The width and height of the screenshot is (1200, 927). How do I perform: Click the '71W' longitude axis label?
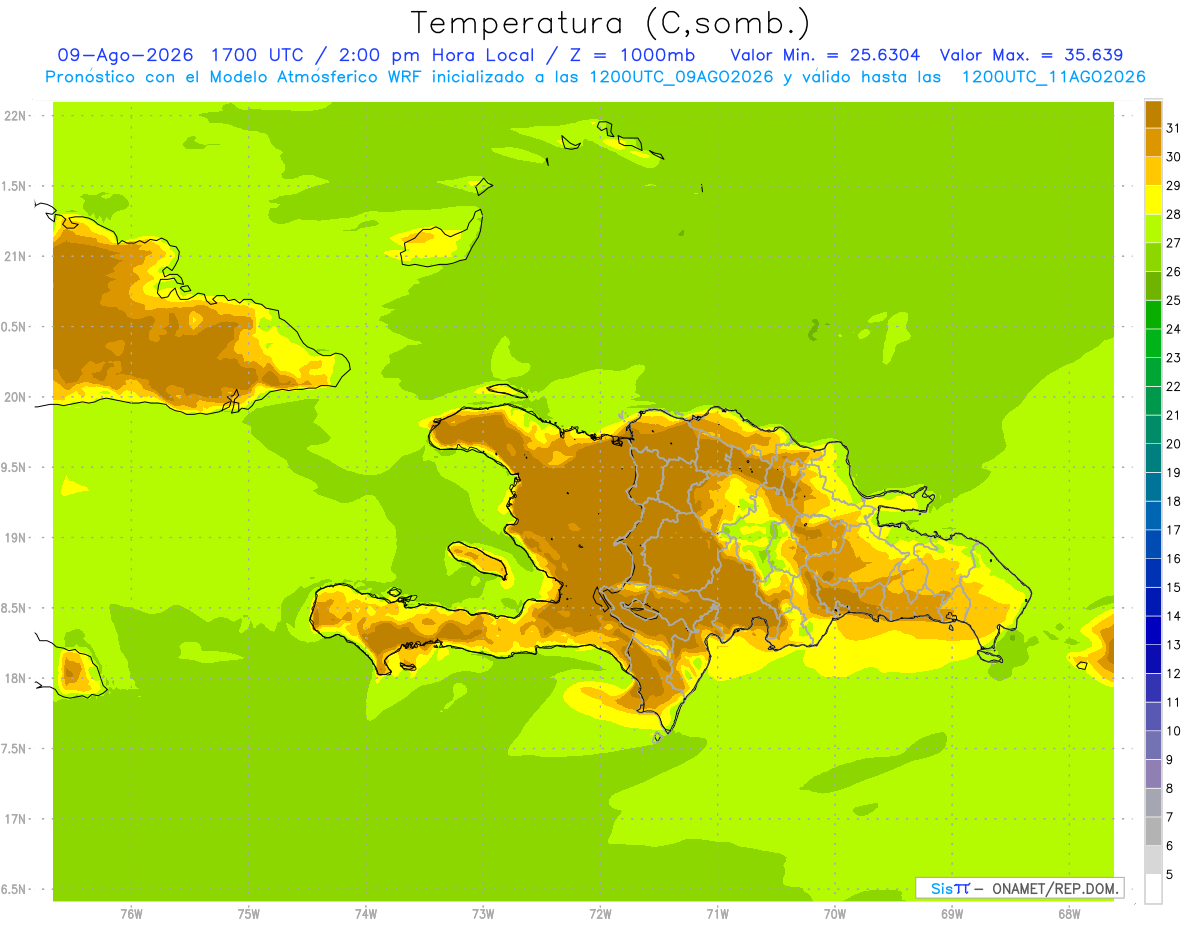pos(717,914)
